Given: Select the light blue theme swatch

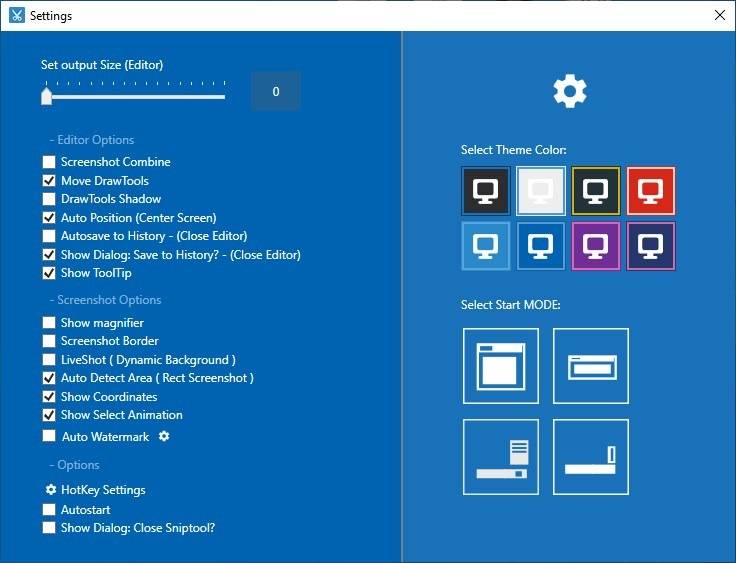Looking at the screenshot, I should click(x=486, y=246).
